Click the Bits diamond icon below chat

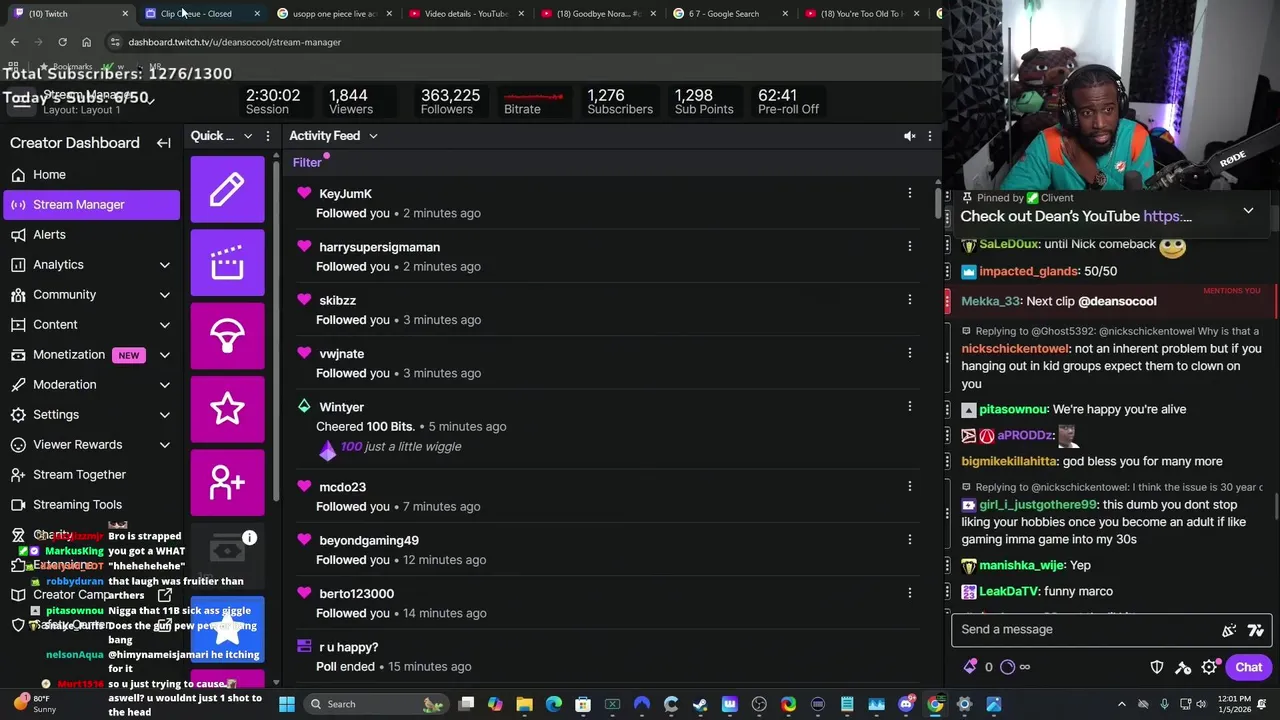point(969,667)
